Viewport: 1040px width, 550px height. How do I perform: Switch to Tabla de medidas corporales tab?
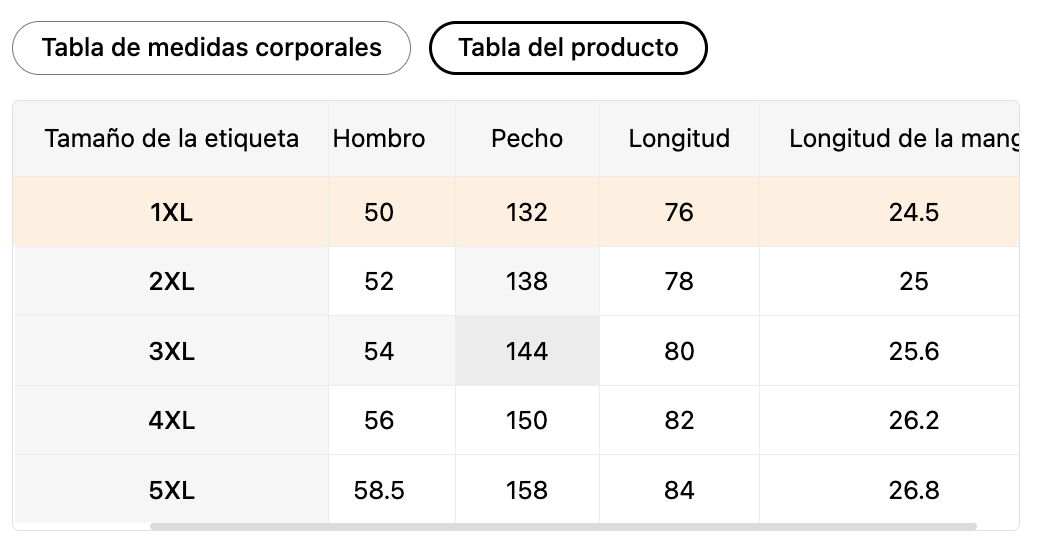(x=211, y=48)
